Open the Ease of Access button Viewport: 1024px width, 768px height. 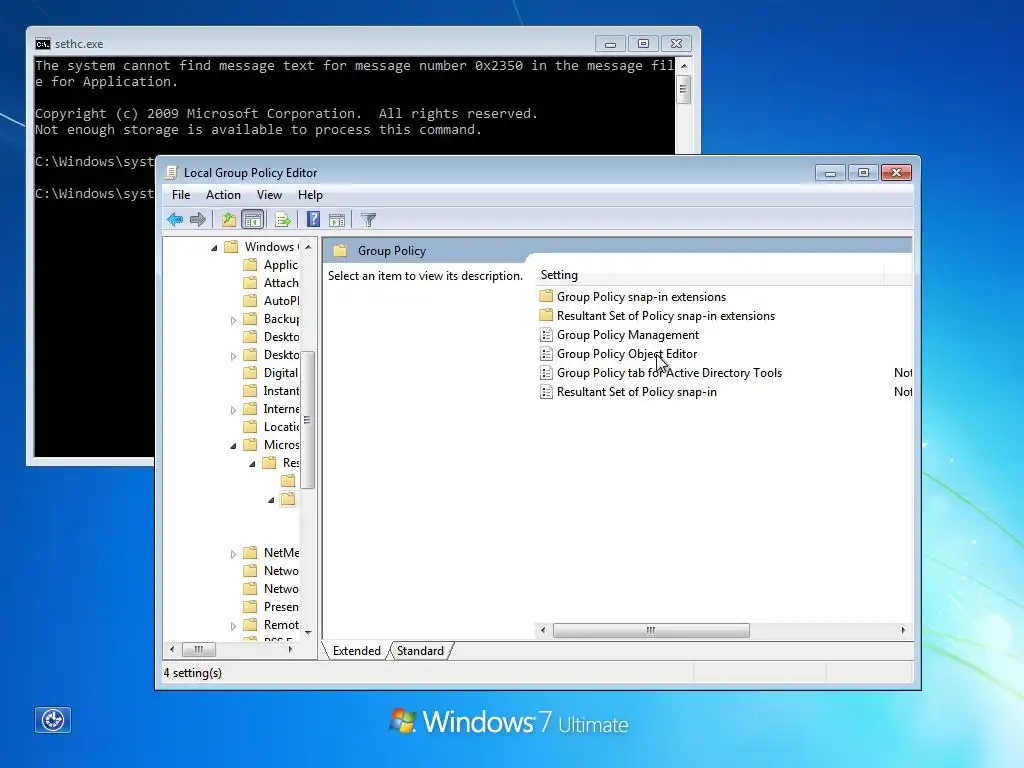point(53,720)
